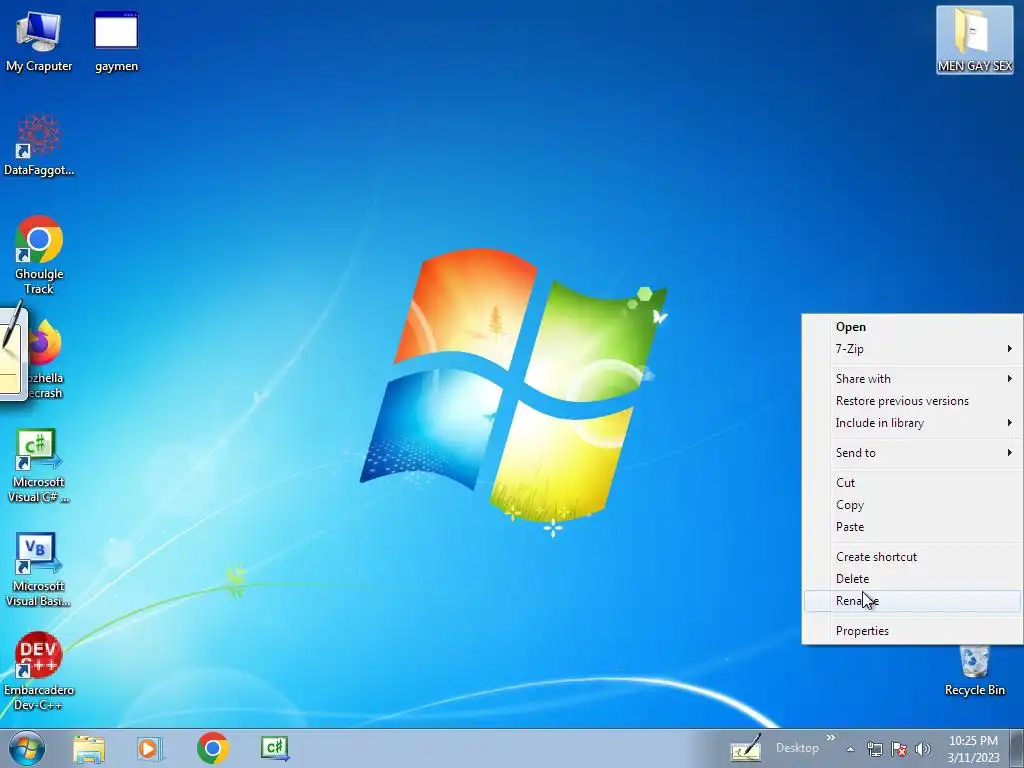Select Copy from the context menu
This screenshot has height=768, width=1024.
click(913, 505)
